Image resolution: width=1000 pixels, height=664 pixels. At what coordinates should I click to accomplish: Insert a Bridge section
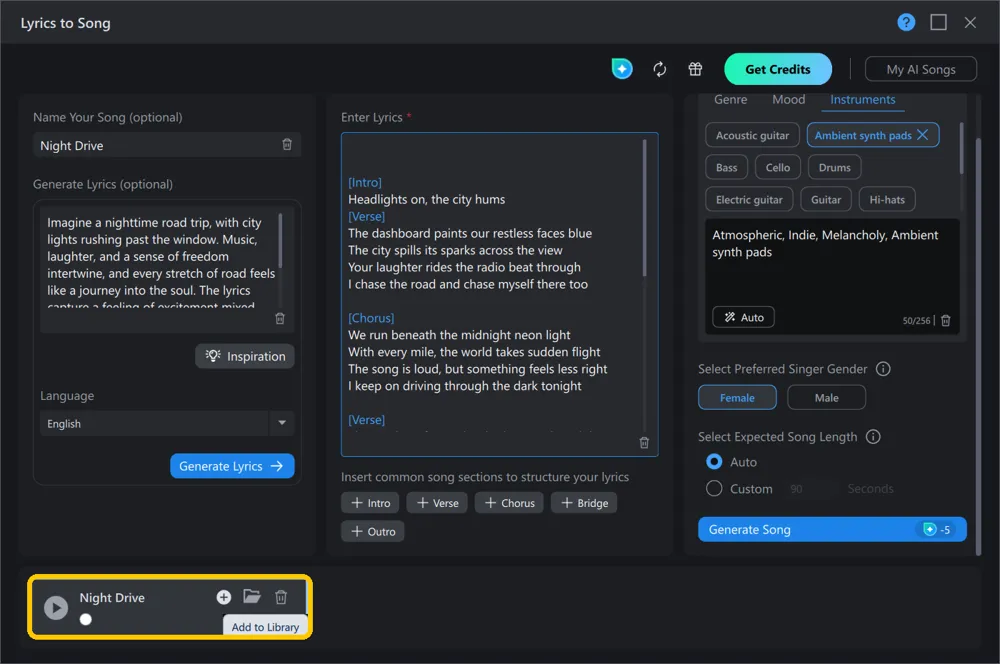tap(584, 503)
